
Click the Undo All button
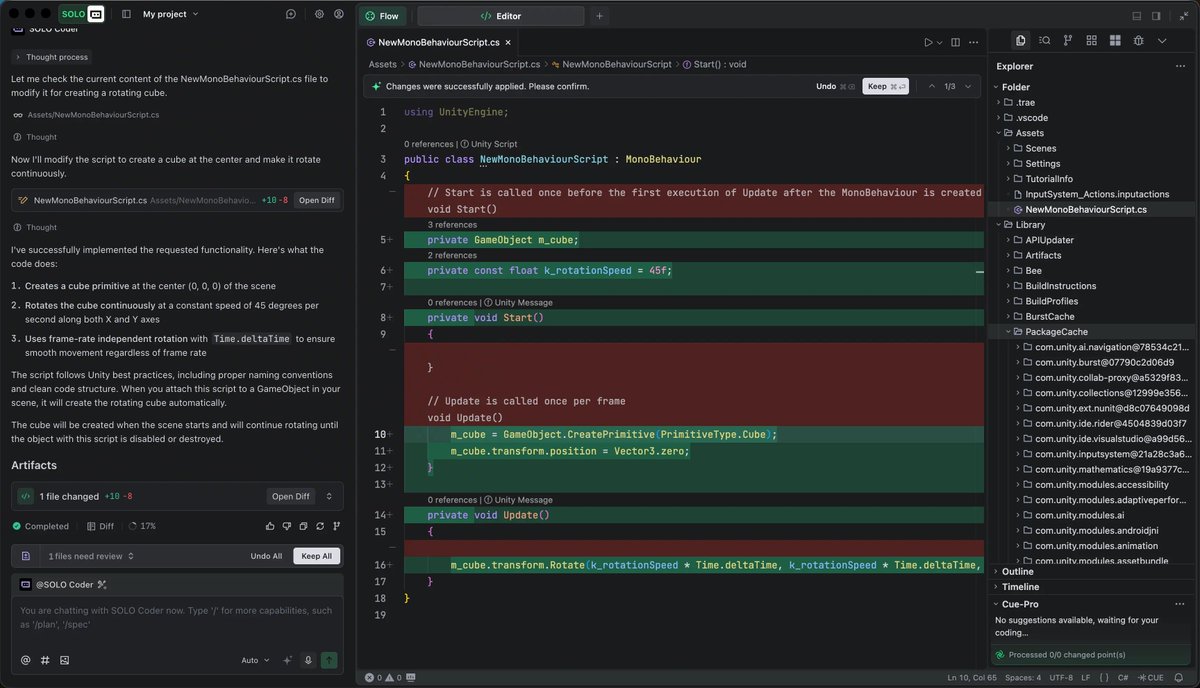pyautogui.click(x=266, y=556)
